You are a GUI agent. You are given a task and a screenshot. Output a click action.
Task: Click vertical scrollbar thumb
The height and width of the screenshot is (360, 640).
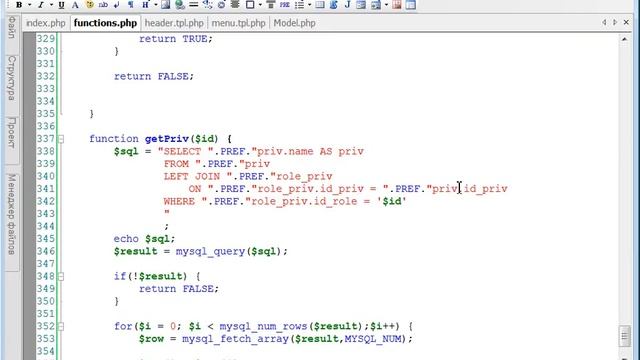[624, 337]
